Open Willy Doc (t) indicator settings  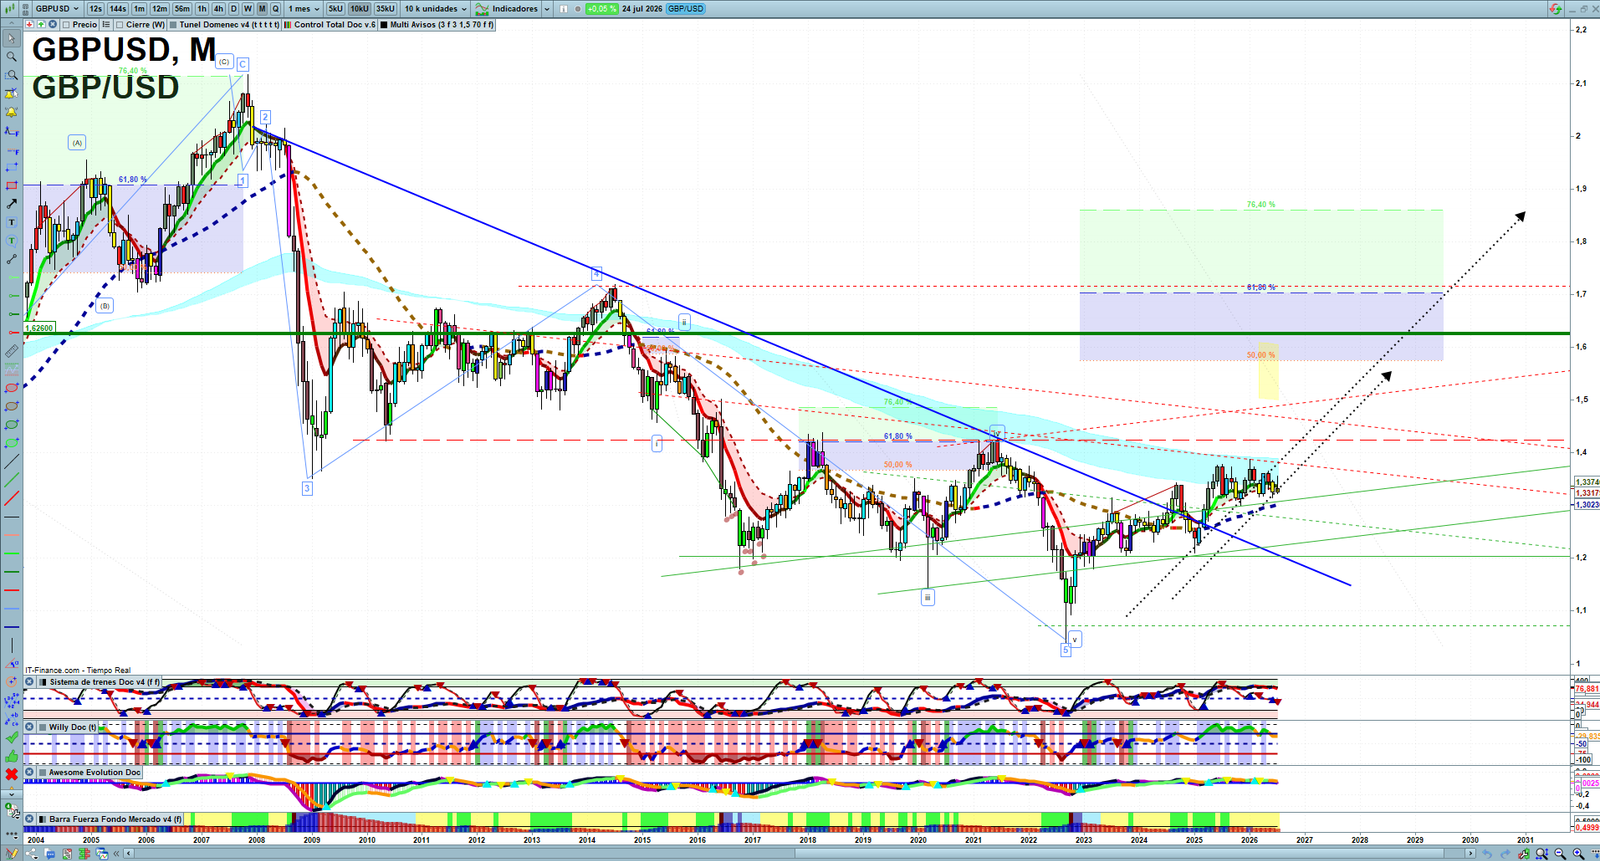[x=69, y=727]
